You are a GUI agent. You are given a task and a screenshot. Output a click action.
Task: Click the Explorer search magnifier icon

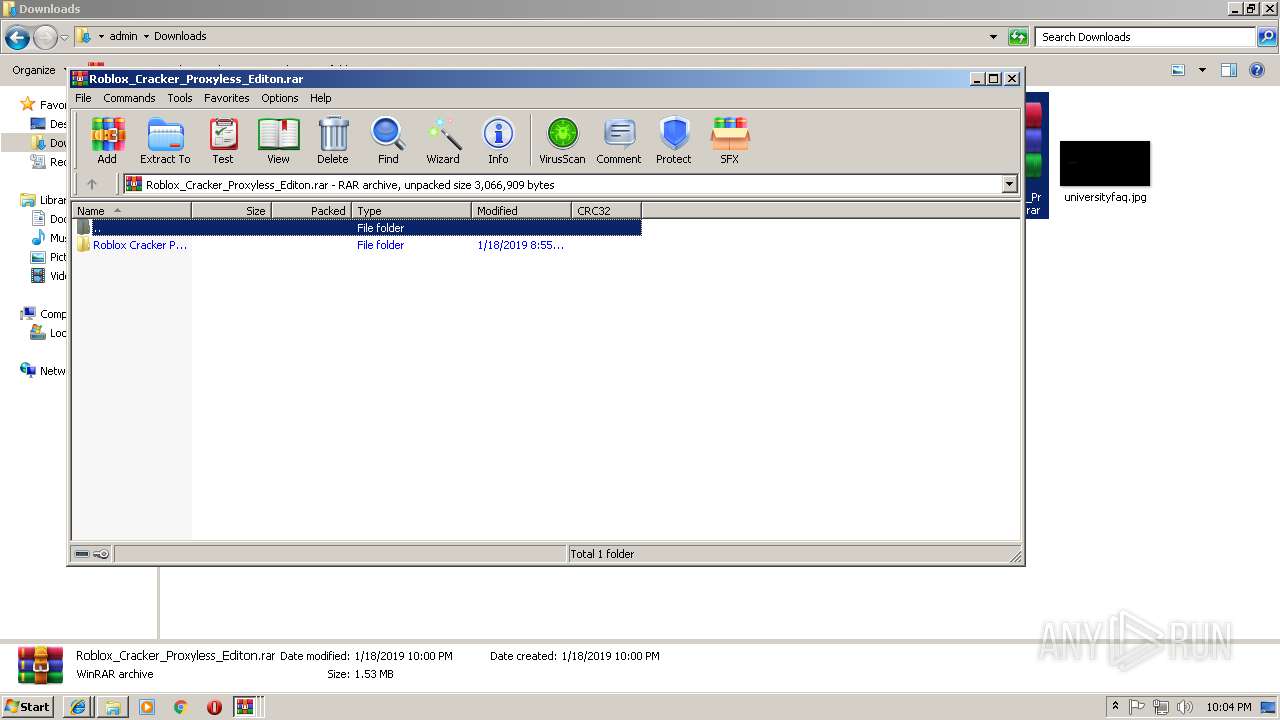[1267, 37]
